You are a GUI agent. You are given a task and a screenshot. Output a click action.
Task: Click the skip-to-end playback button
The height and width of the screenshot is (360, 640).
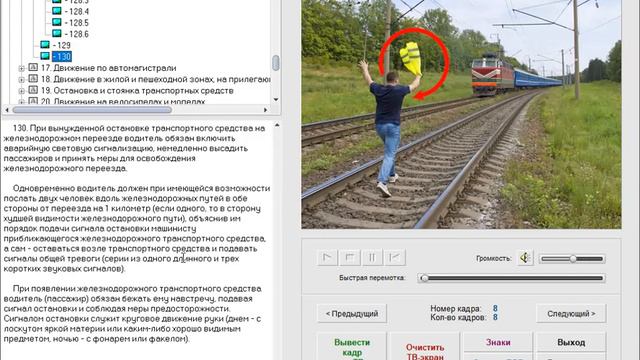click(395, 258)
